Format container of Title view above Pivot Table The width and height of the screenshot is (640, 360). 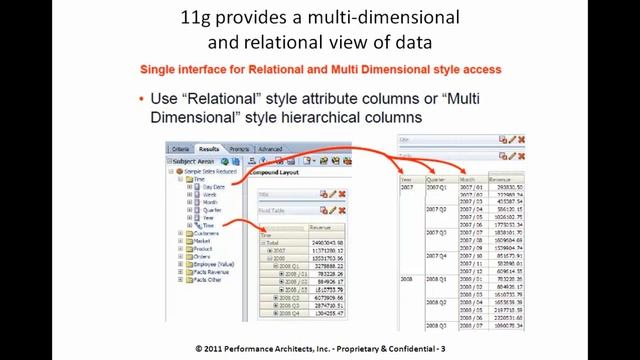(324, 194)
